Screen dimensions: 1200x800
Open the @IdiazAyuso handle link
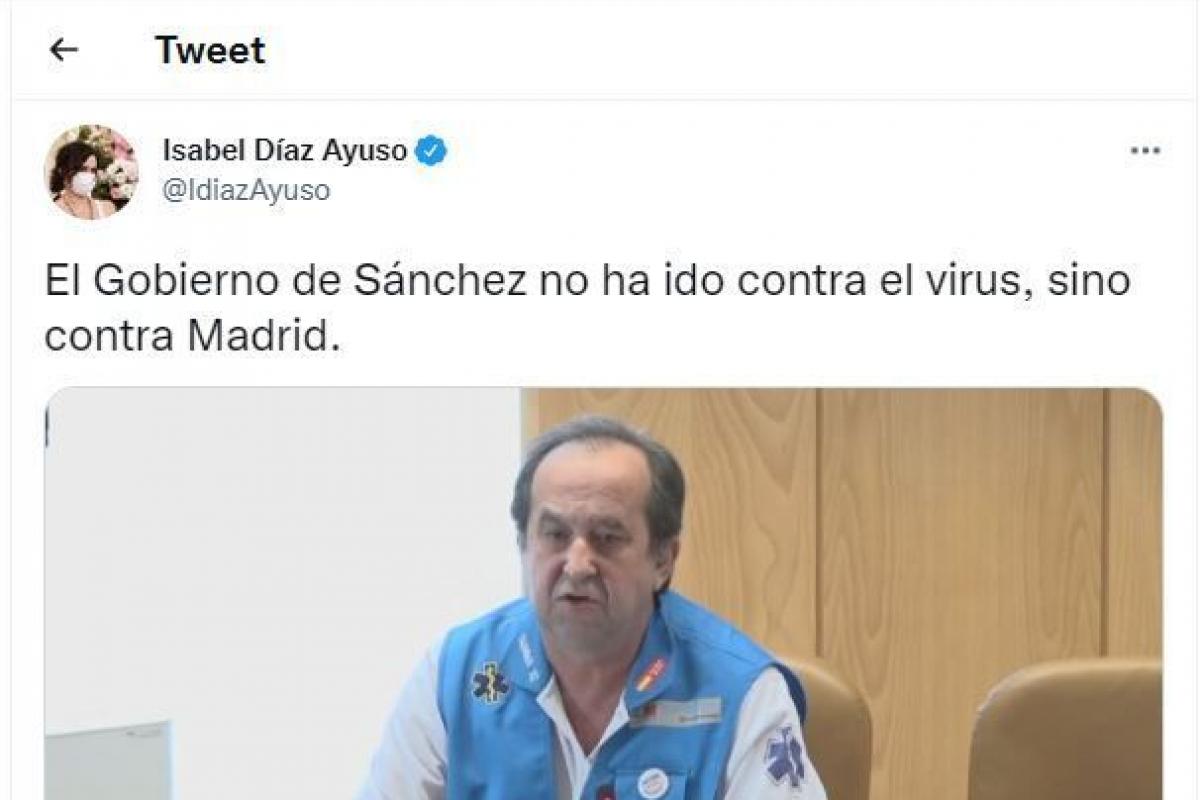tap(246, 190)
